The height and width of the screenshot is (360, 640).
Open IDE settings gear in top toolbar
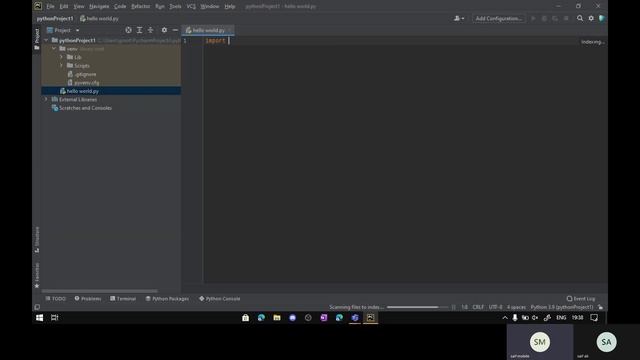(591, 18)
